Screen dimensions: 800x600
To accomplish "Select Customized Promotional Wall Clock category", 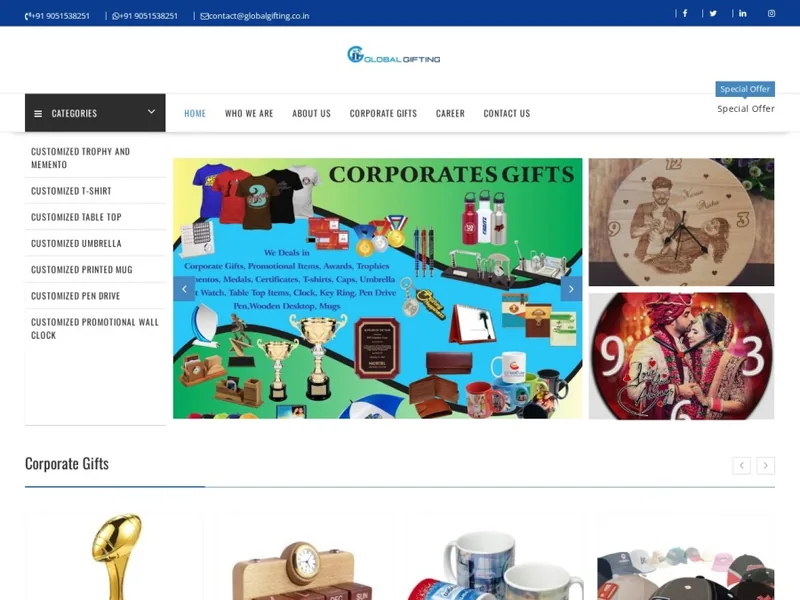I will coord(95,329).
